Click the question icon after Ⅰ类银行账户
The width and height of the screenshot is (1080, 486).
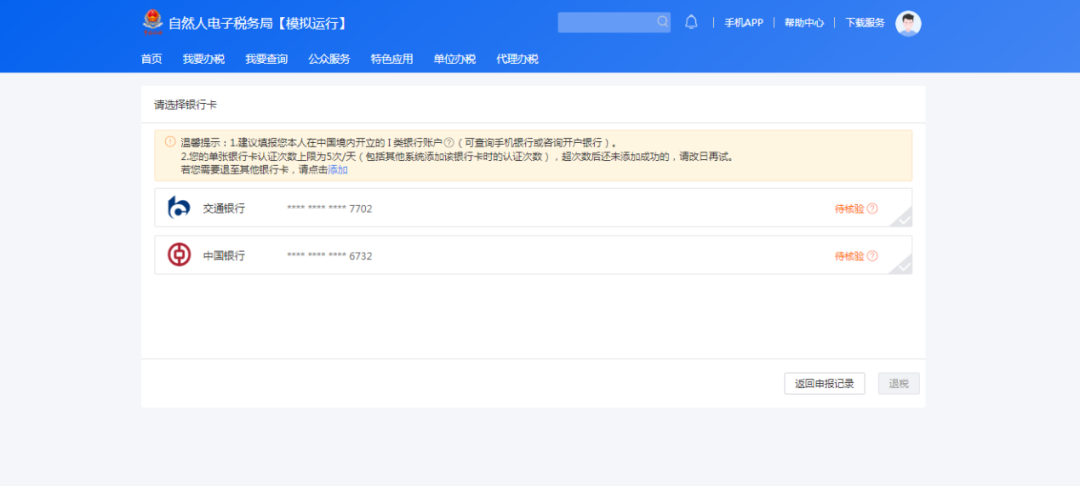(449, 142)
